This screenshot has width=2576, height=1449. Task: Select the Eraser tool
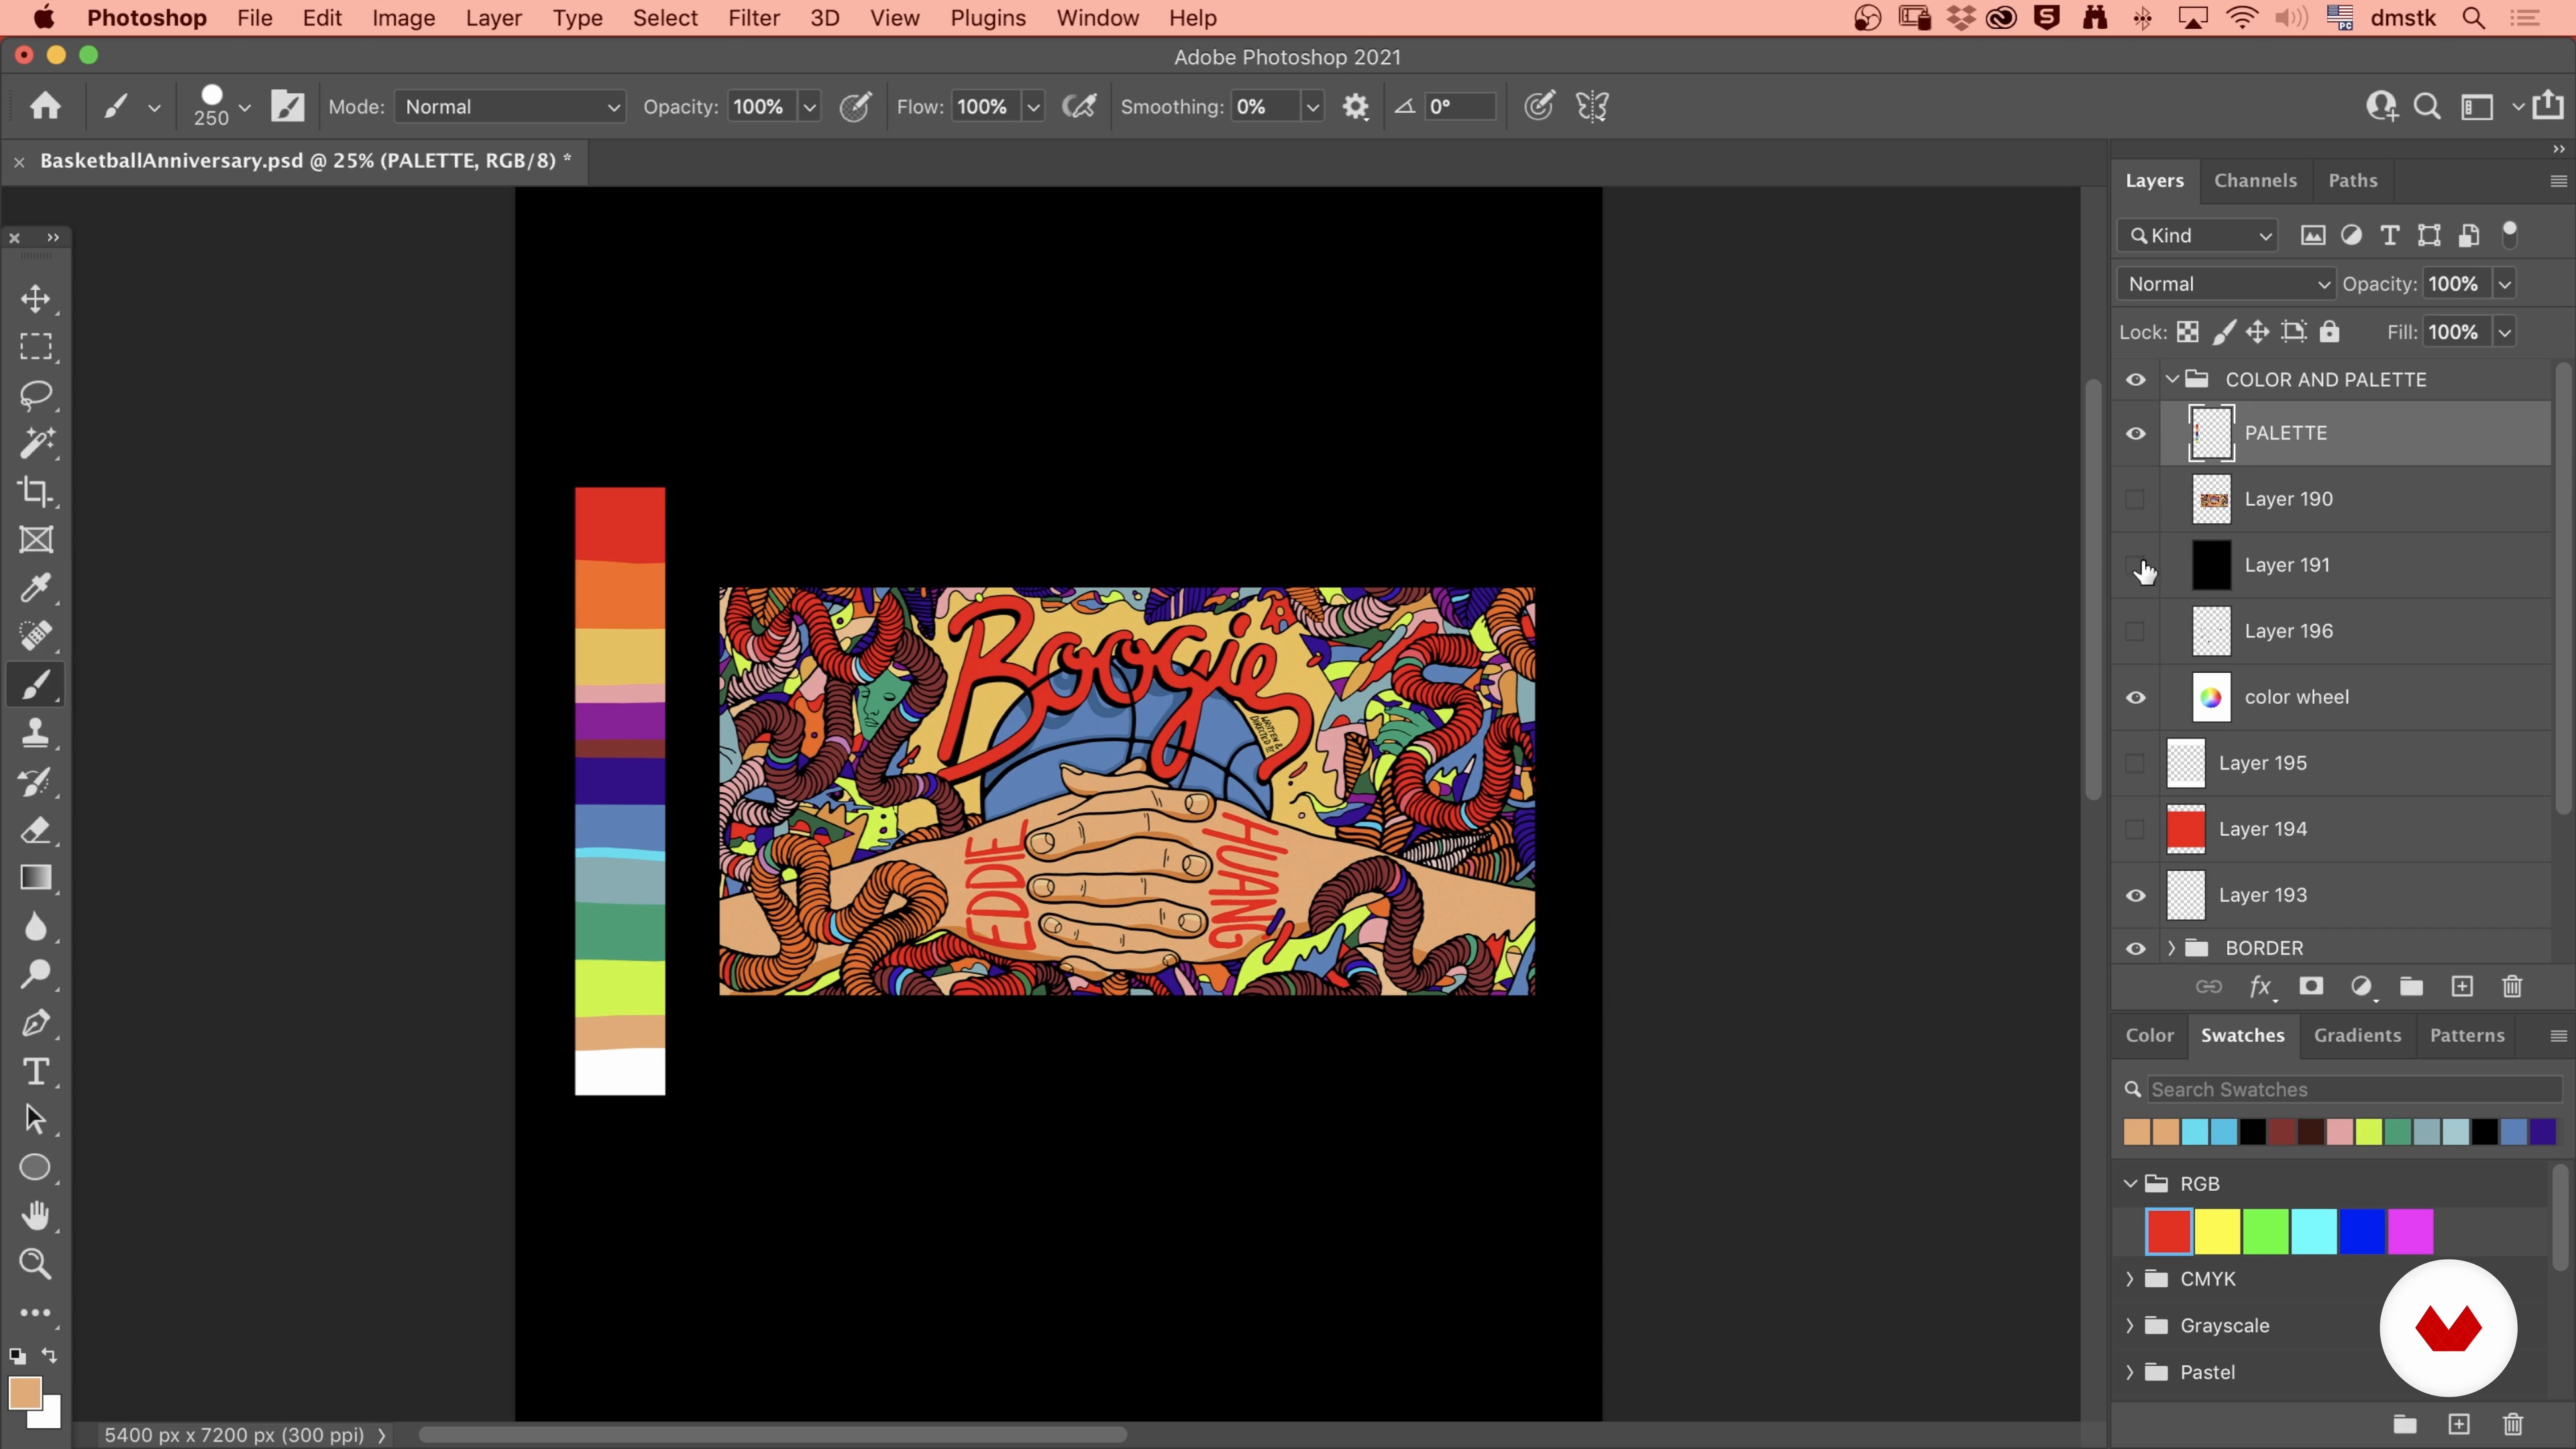pyautogui.click(x=36, y=830)
